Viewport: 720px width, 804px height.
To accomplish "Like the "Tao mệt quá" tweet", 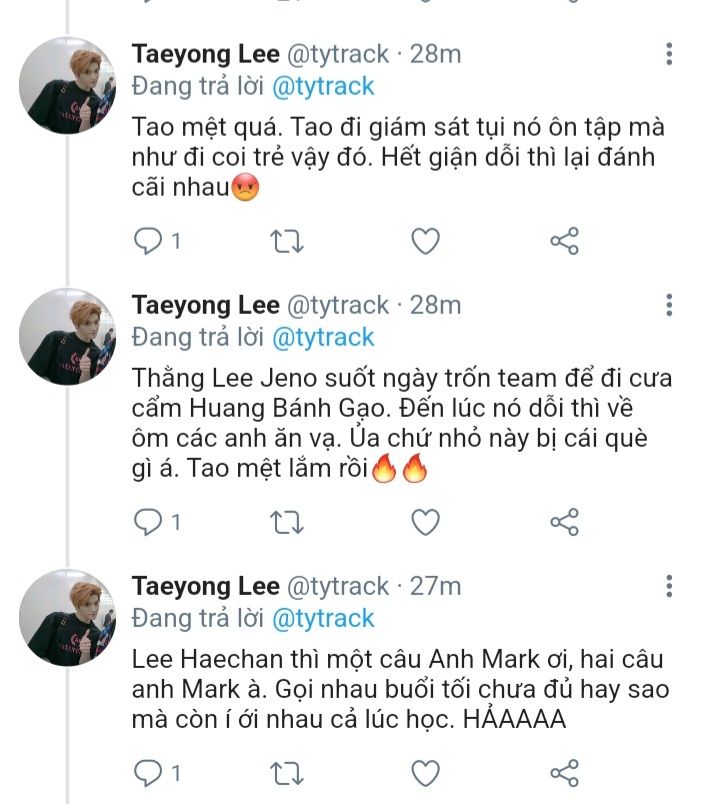I will pyautogui.click(x=426, y=241).
